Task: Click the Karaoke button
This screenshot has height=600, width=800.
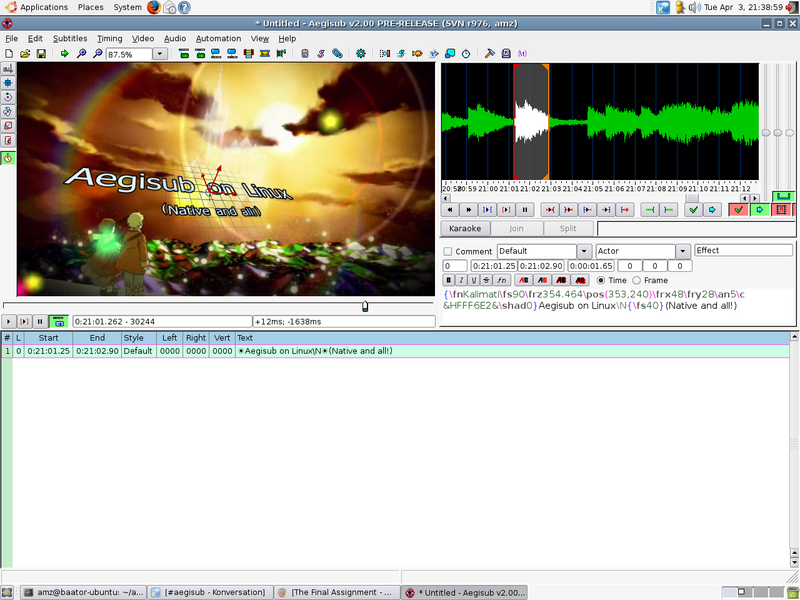Action: (465, 229)
